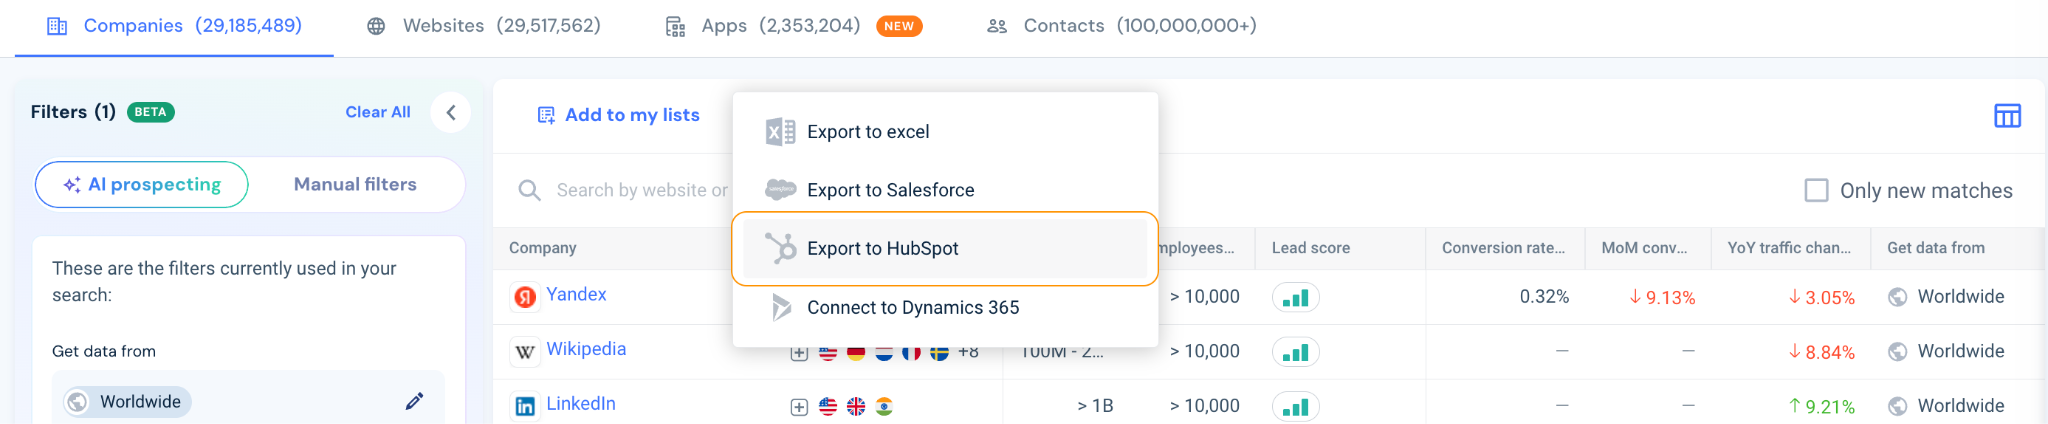Click the United States flag in LinkedIn row

click(x=828, y=407)
